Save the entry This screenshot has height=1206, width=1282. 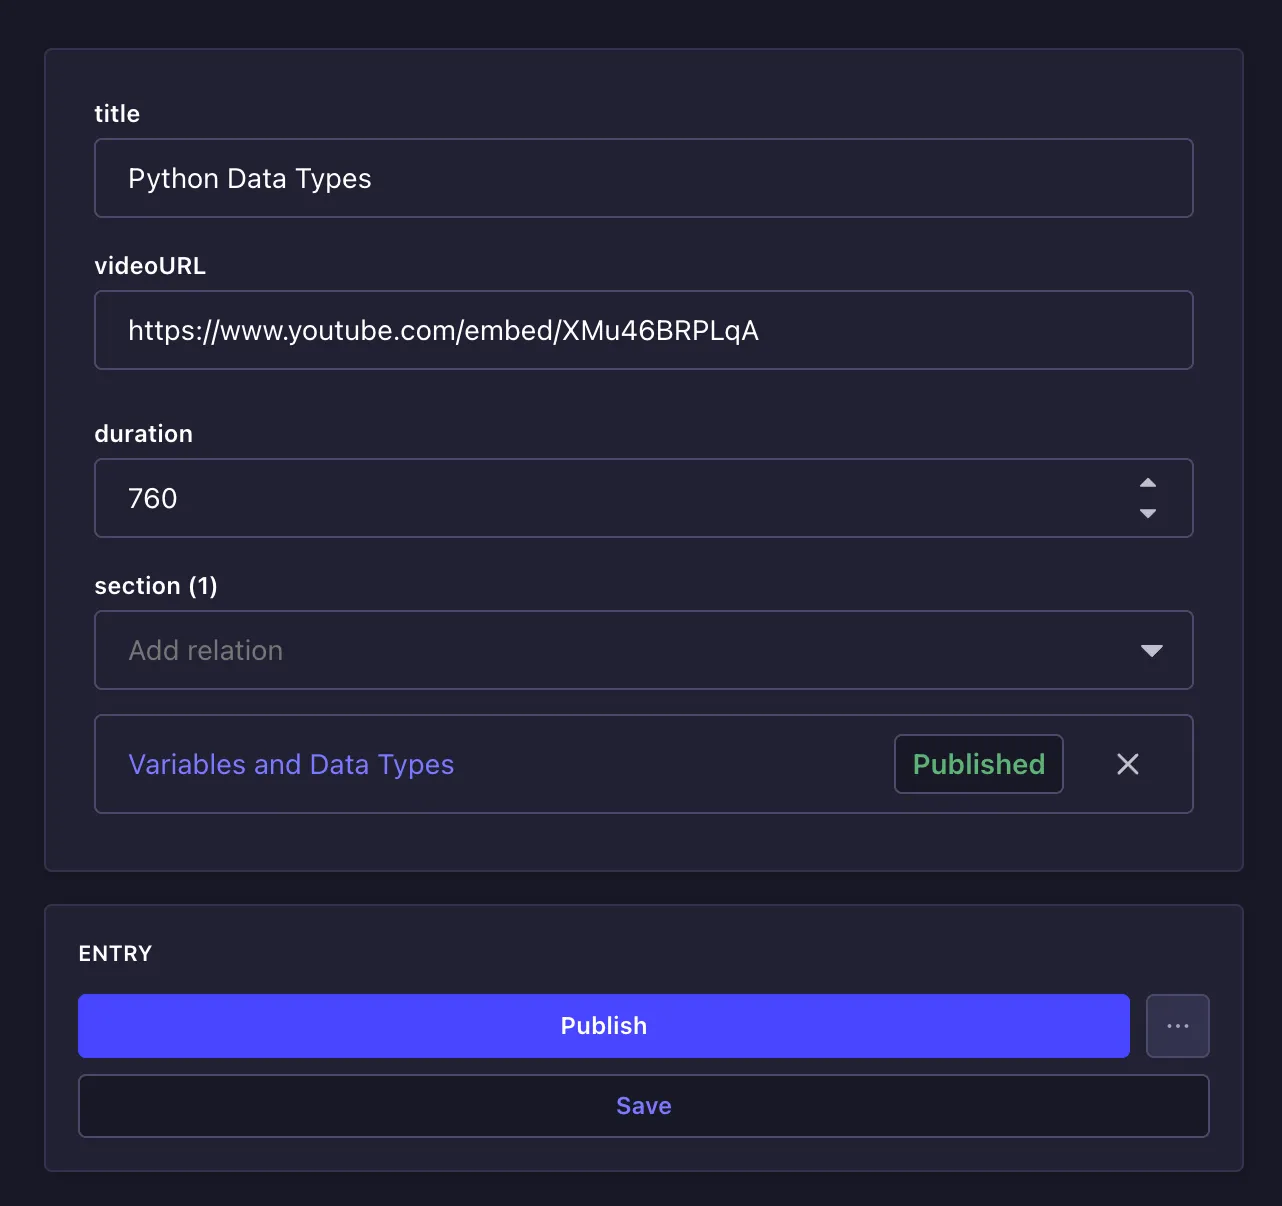click(643, 1106)
